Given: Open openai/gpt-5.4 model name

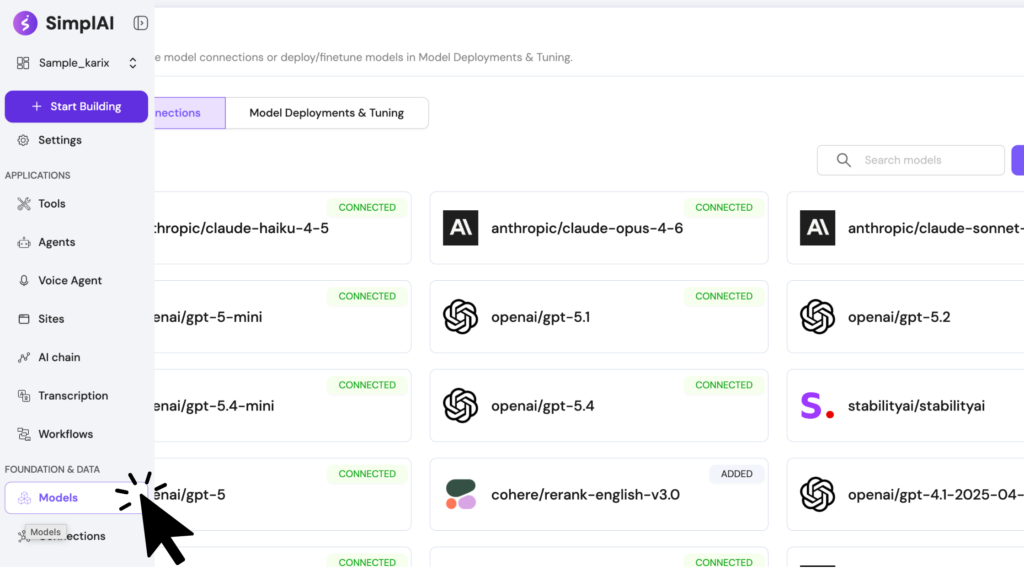Looking at the screenshot, I should click(x=543, y=406).
